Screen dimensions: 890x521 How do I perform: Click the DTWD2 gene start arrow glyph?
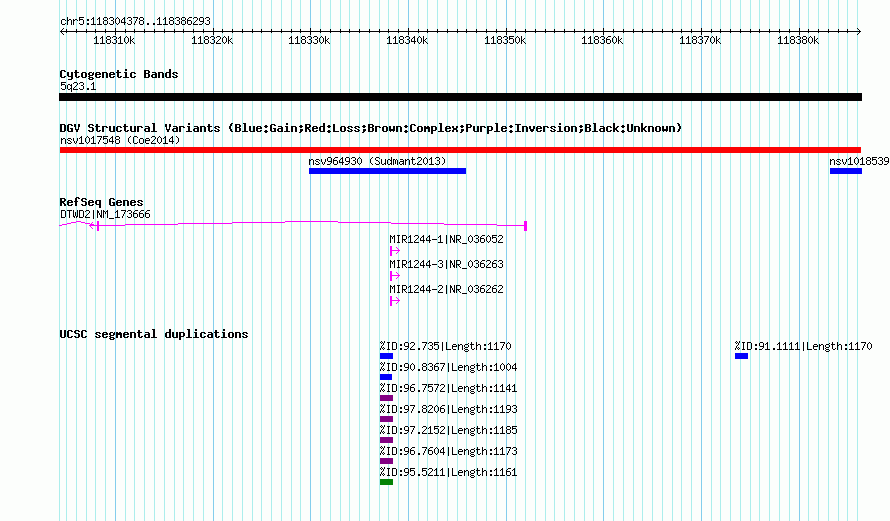pyautogui.click(x=94, y=226)
